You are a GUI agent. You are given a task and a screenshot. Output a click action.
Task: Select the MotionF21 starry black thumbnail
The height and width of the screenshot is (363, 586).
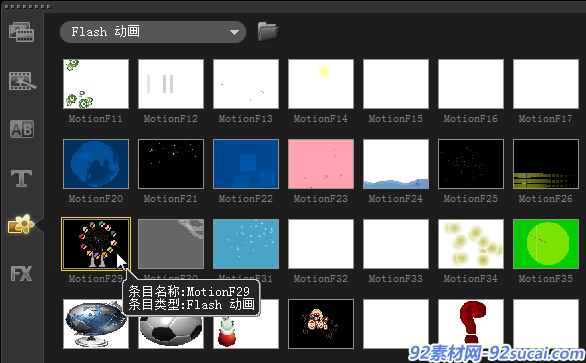click(171, 164)
